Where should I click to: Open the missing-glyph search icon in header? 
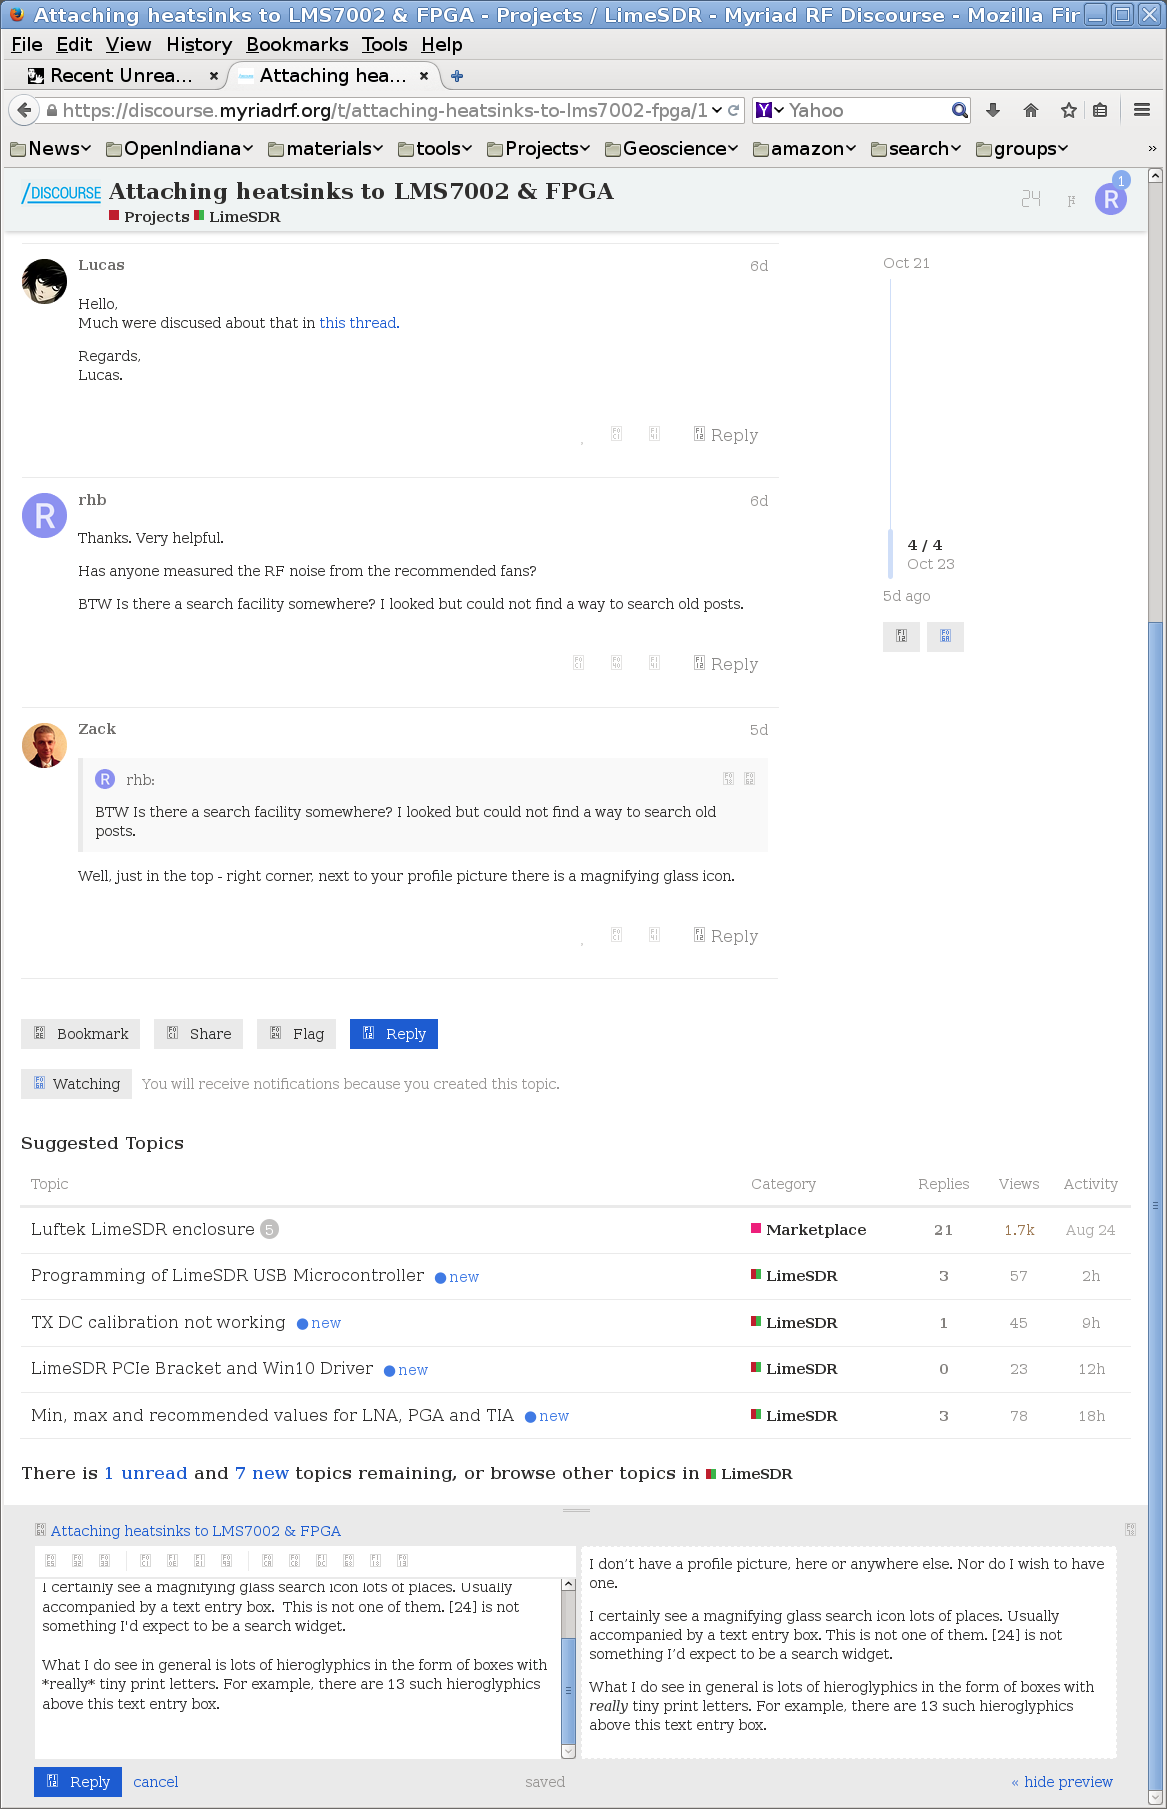pos(1031,199)
